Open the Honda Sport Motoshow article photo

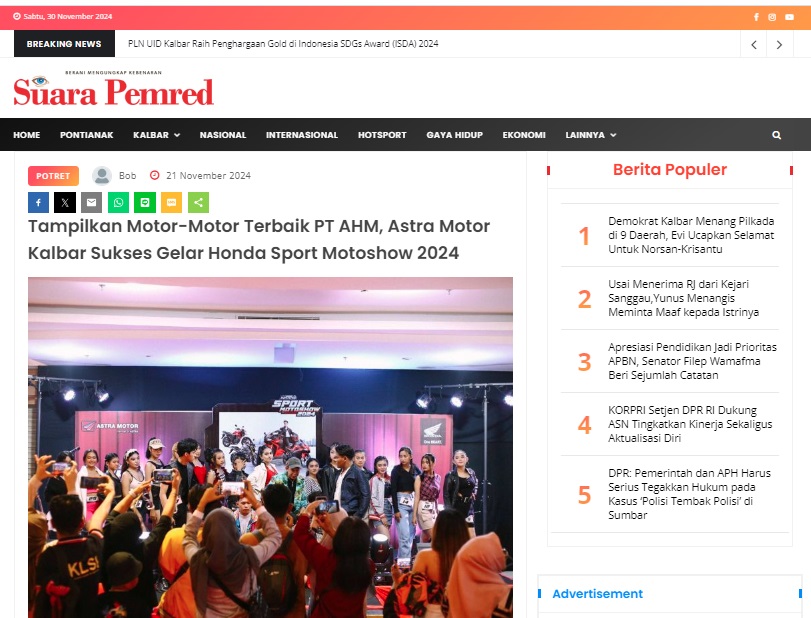[x=271, y=447]
